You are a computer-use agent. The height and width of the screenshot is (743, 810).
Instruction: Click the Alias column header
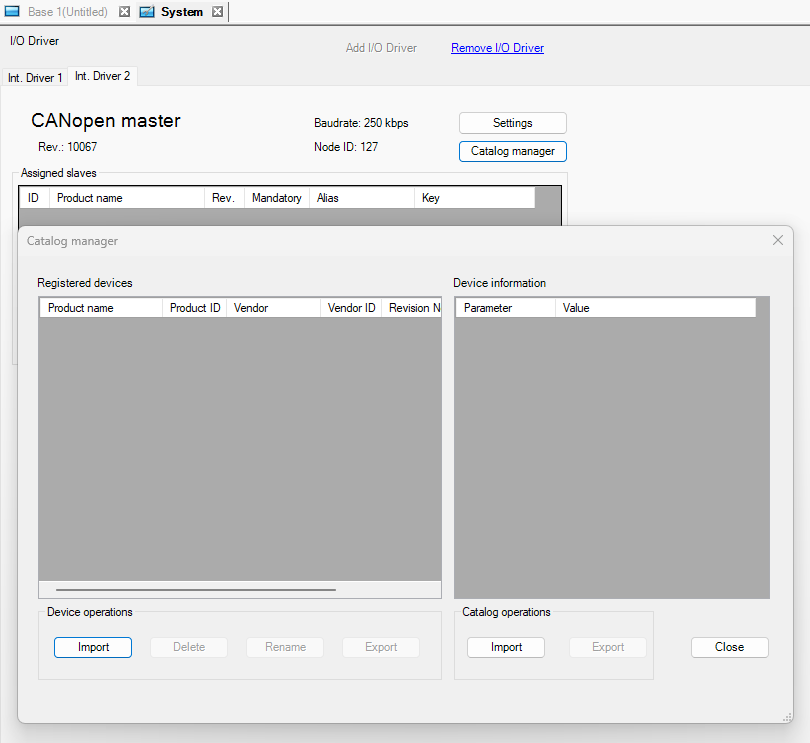(x=362, y=198)
